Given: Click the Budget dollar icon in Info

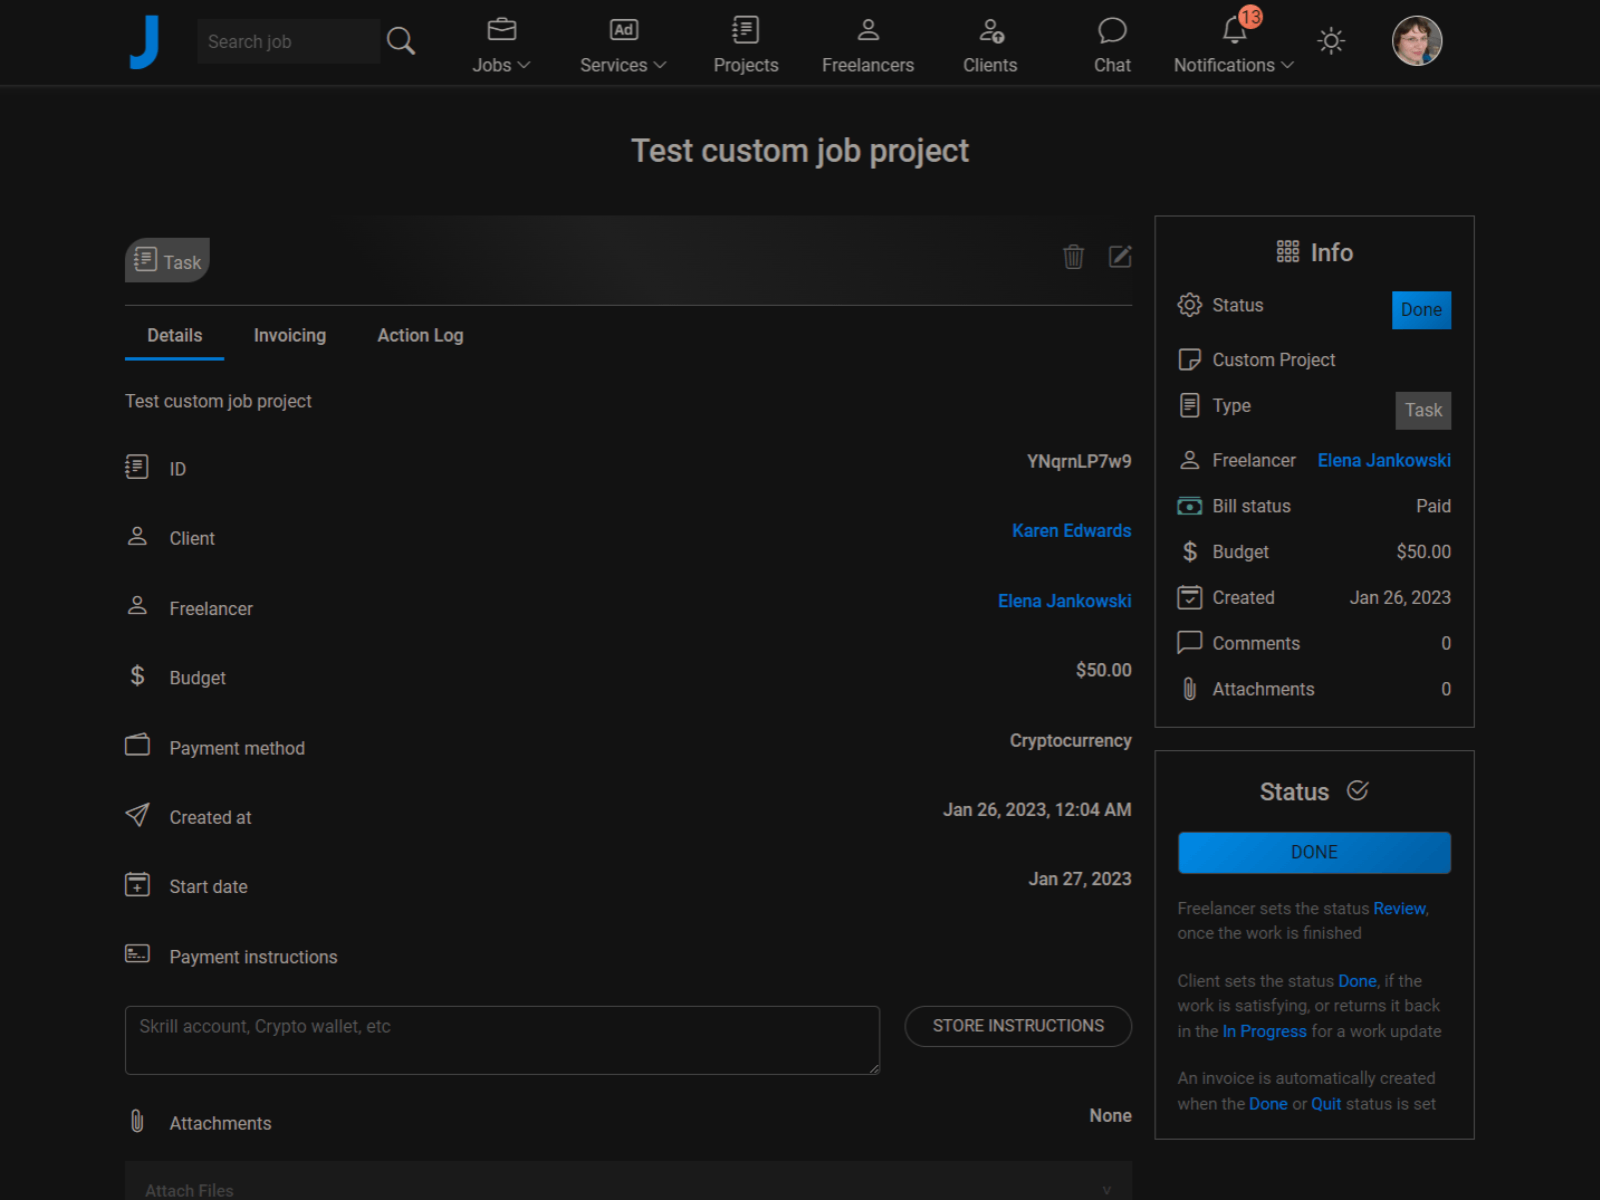Looking at the screenshot, I should (x=1189, y=552).
